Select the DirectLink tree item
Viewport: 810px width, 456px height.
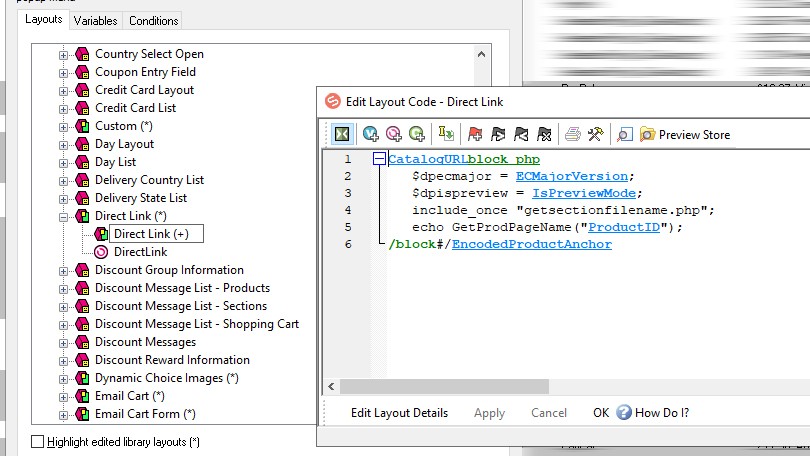140,252
